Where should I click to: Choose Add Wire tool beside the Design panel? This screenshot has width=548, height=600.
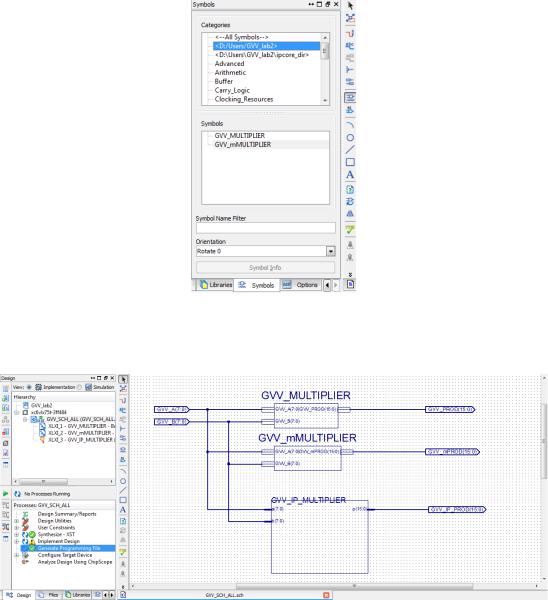123,400
